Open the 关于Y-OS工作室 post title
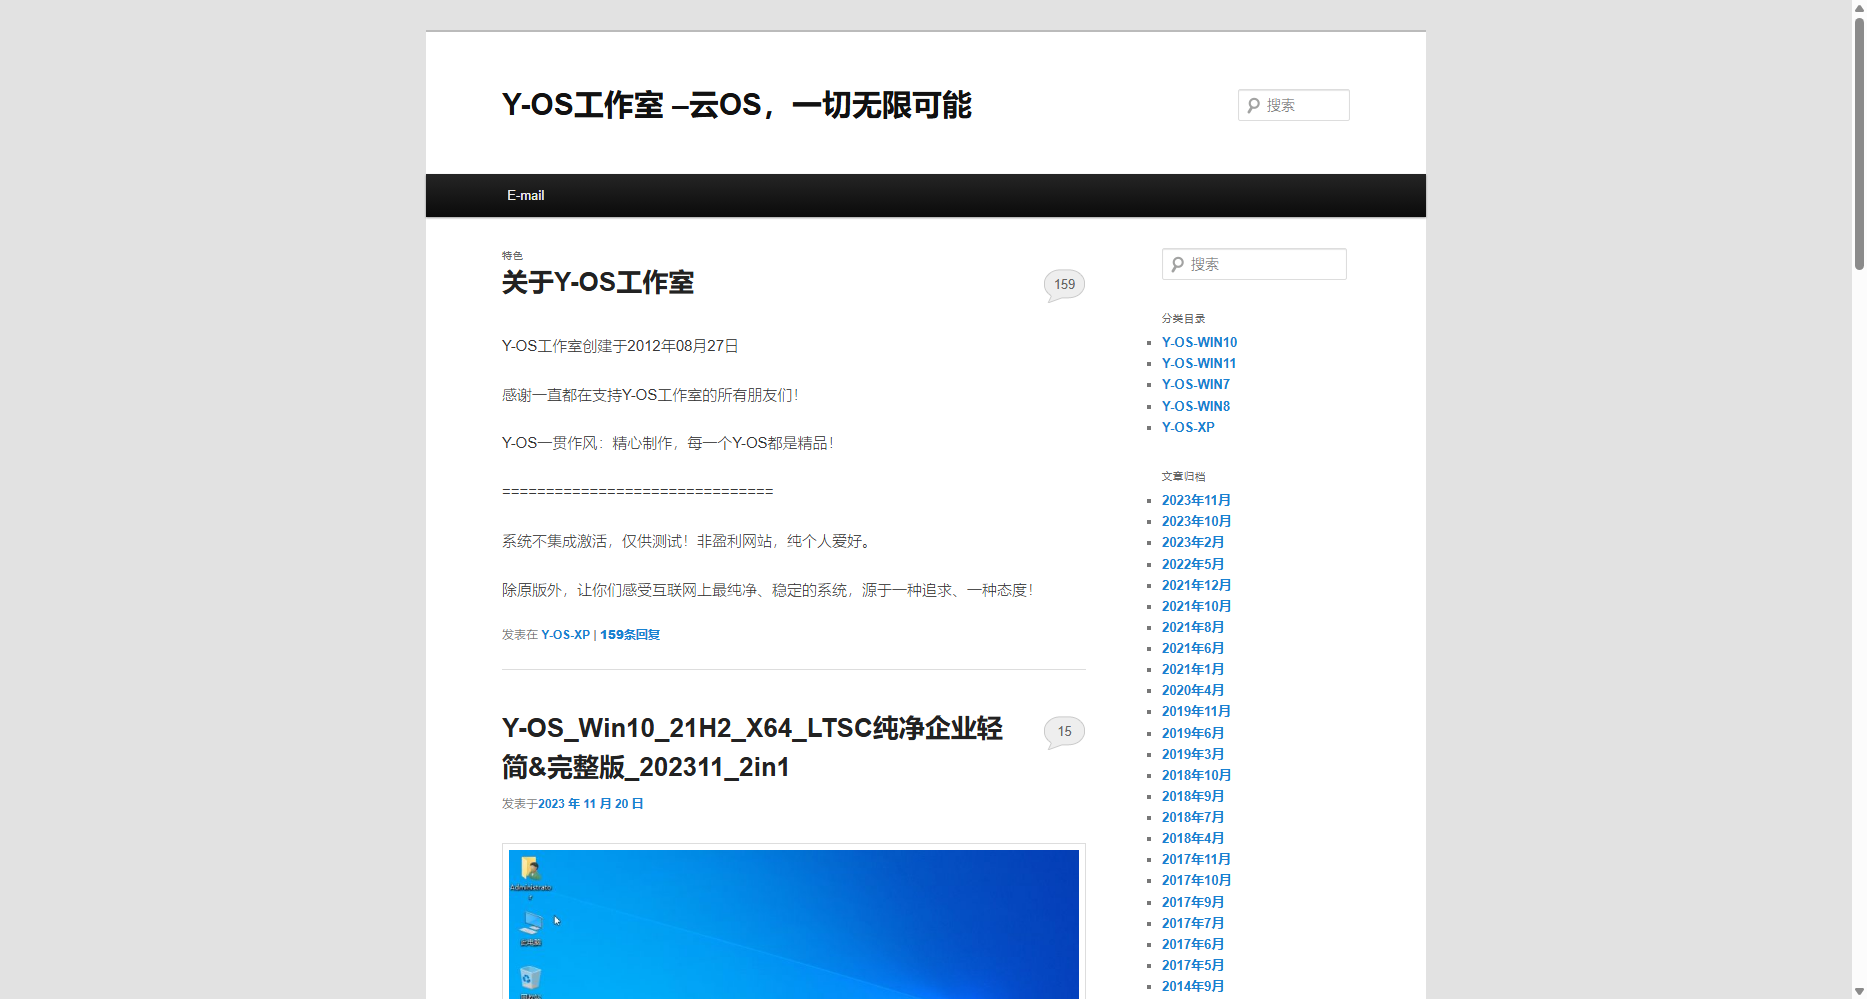This screenshot has height=999, width=1867. [598, 282]
